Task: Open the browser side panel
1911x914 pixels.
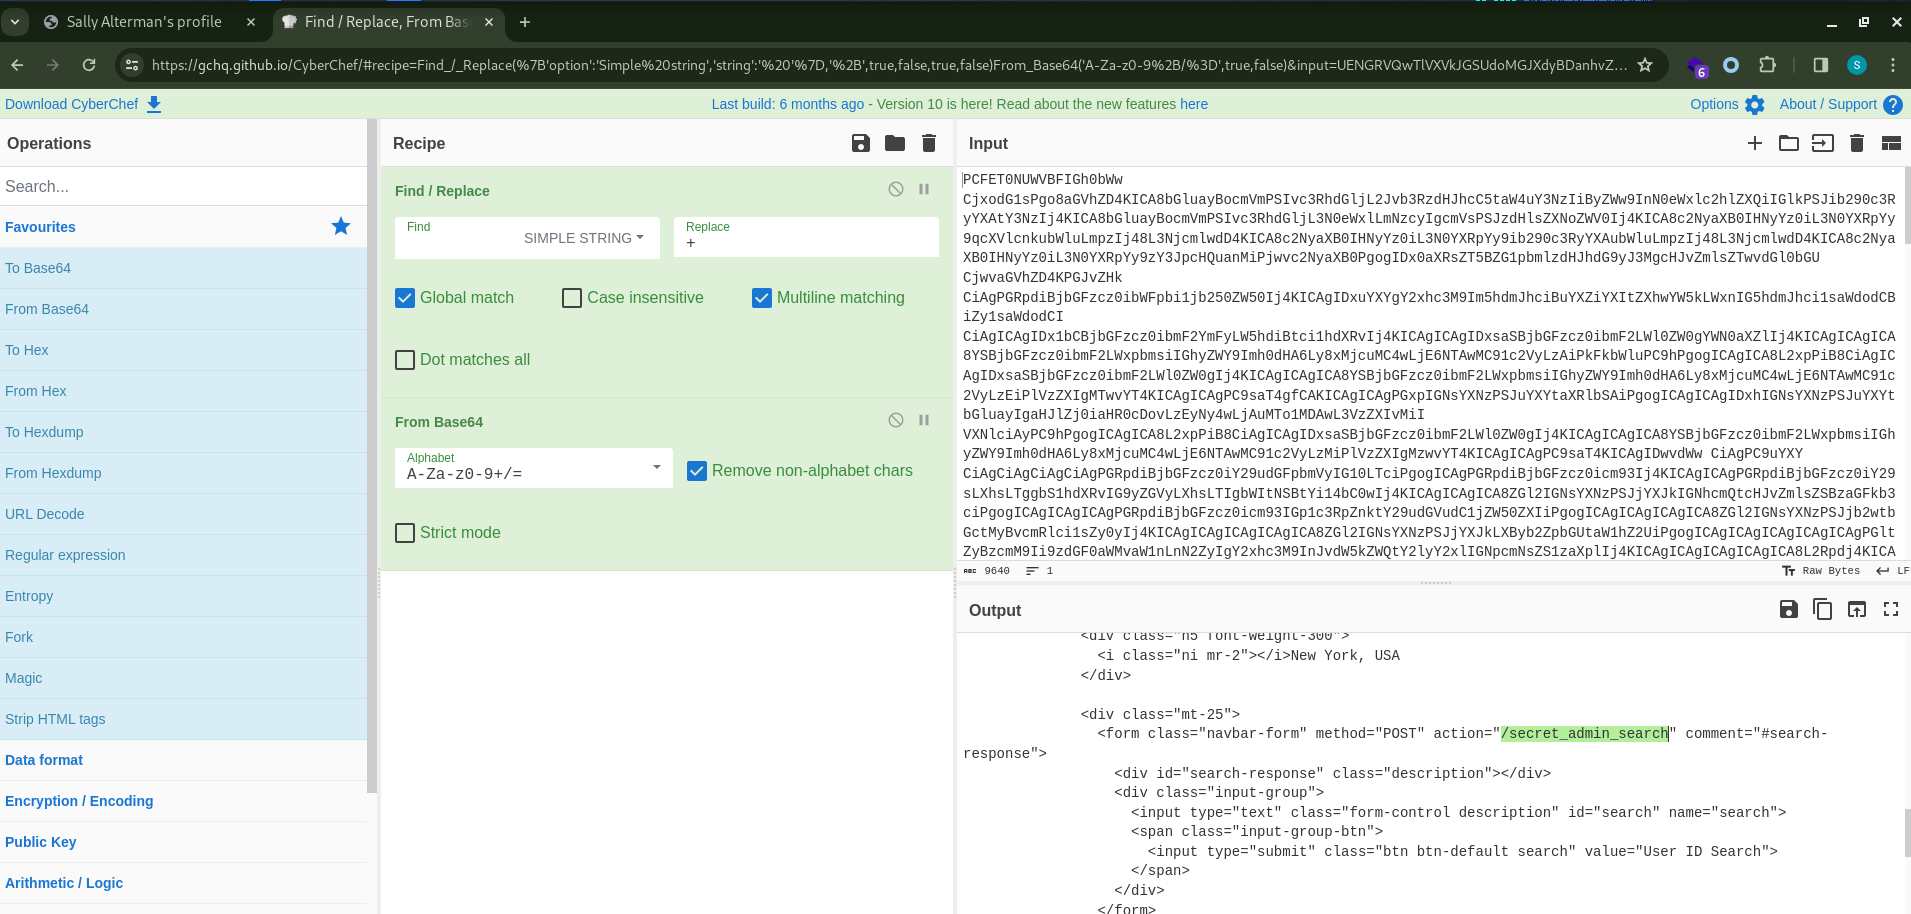Action: [x=1821, y=65]
